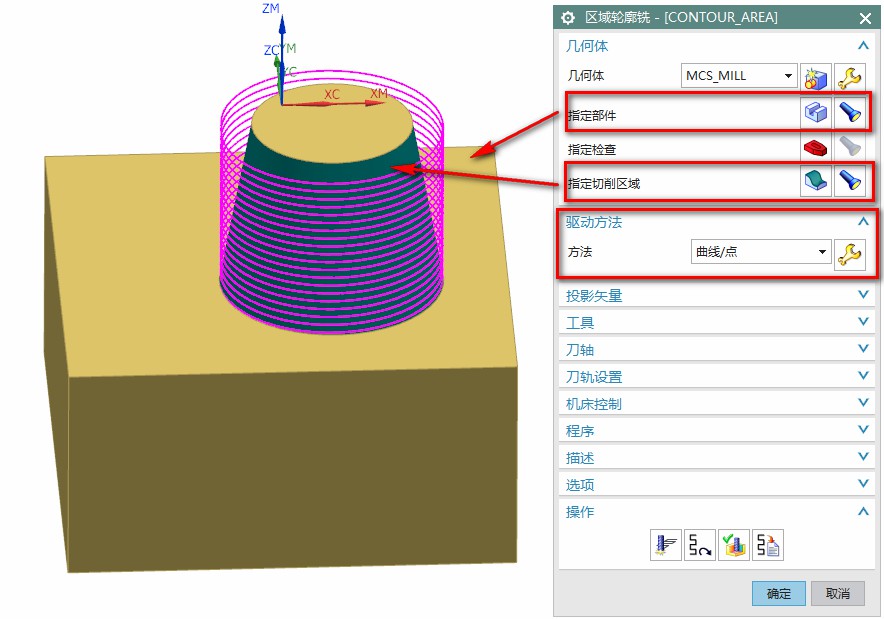Click the edit geometry wrench icon
The width and height of the screenshot is (884, 619).
pyautogui.click(x=849, y=77)
